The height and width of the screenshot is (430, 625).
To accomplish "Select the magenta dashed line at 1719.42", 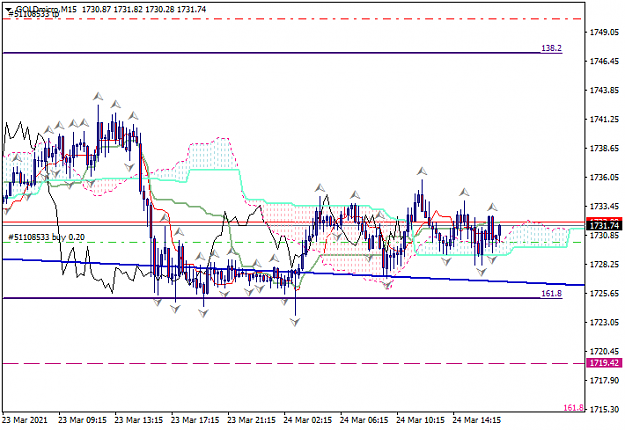I will click(x=293, y=363).
